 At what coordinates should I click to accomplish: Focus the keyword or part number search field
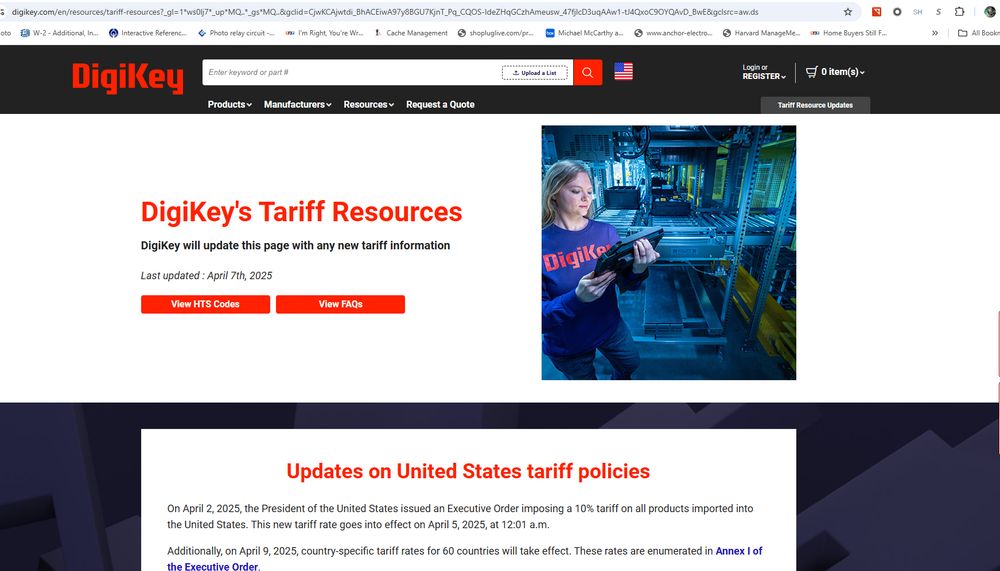click(x=352, y=73)
